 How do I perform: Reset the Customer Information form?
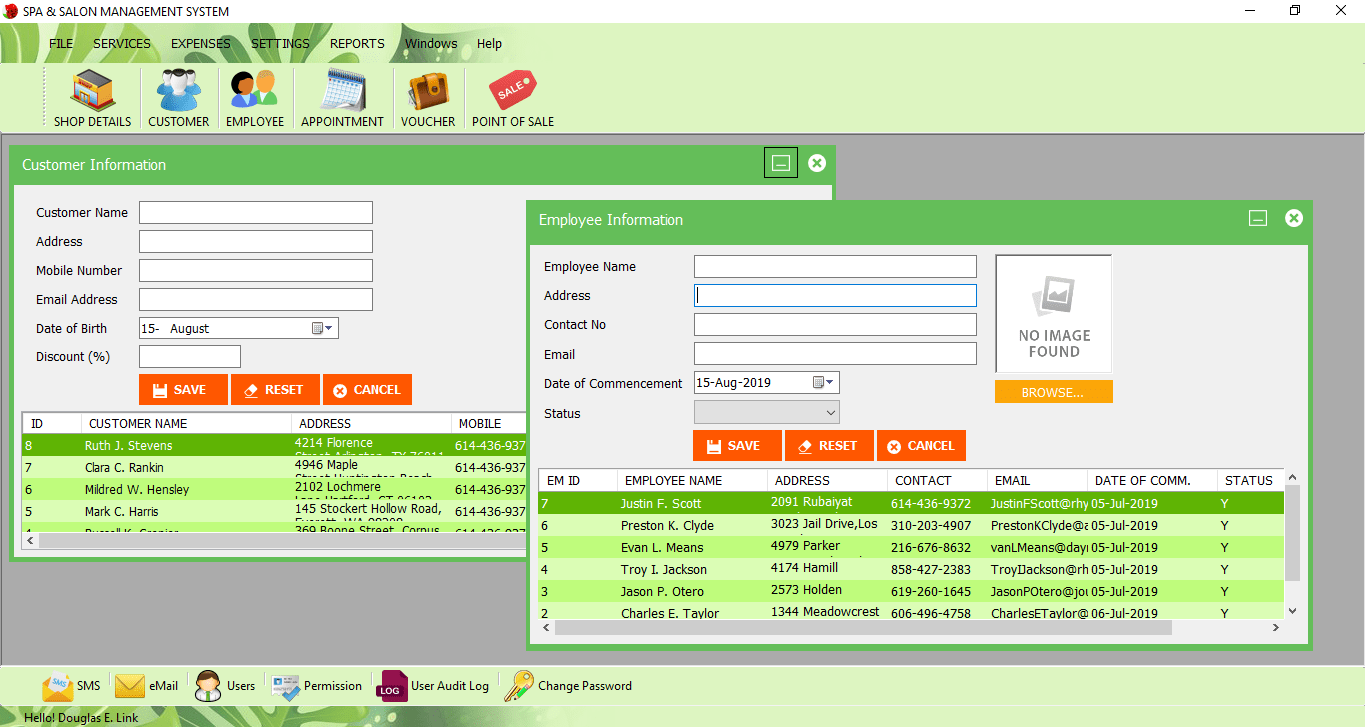pyautogui.click(x=275, y=390)
